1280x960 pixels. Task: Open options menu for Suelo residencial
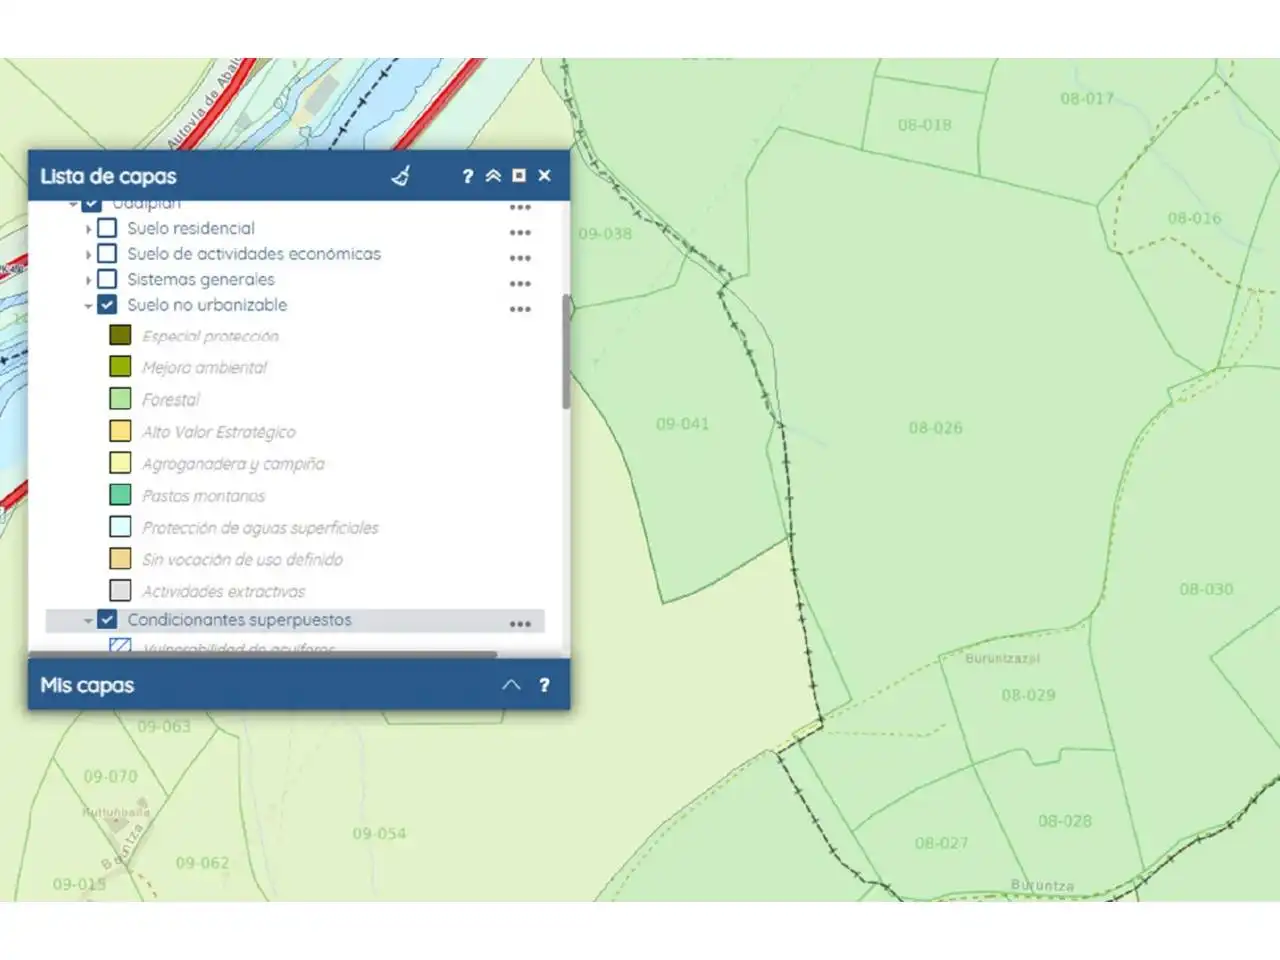[520, 233]
